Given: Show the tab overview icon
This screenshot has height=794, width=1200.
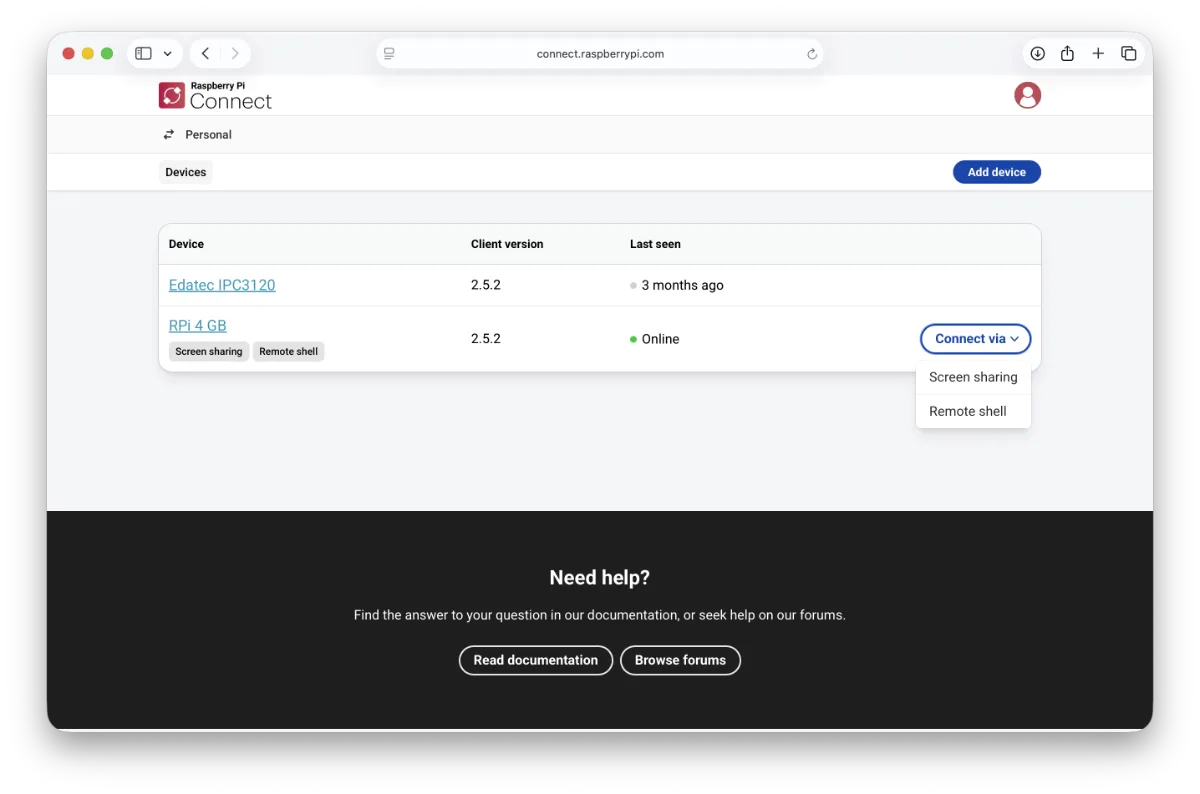Looking at the screenshot, I should tap(1128, 54).
